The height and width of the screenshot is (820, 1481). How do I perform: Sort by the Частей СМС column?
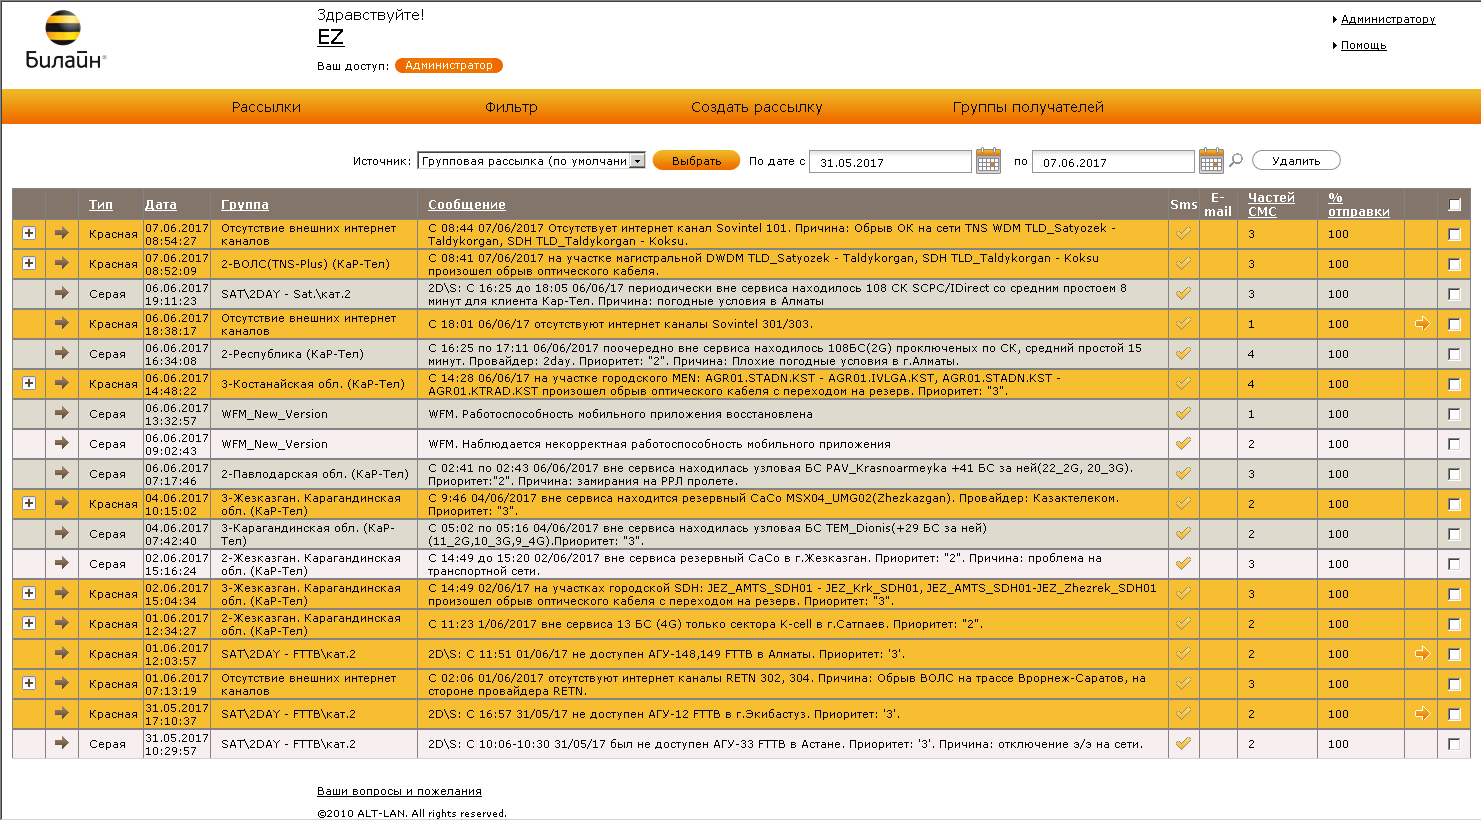pos(1271,205)
